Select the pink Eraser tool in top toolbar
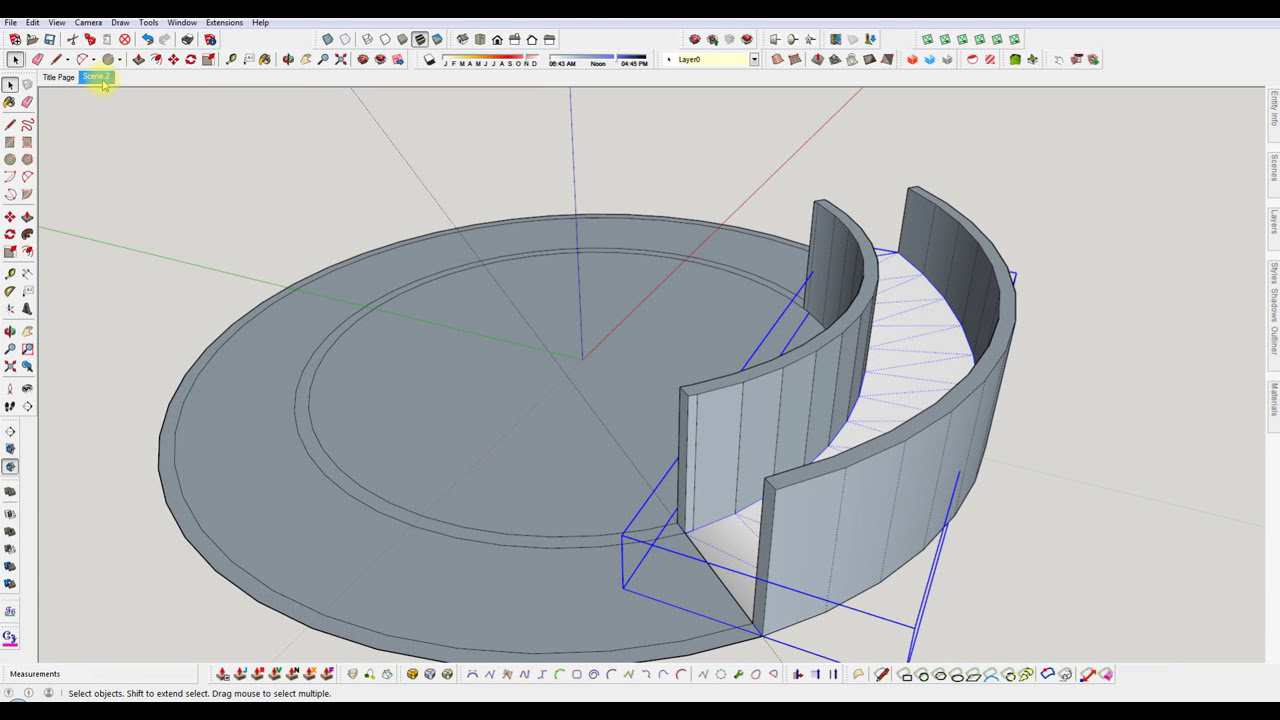 click(x=37, y=60)
